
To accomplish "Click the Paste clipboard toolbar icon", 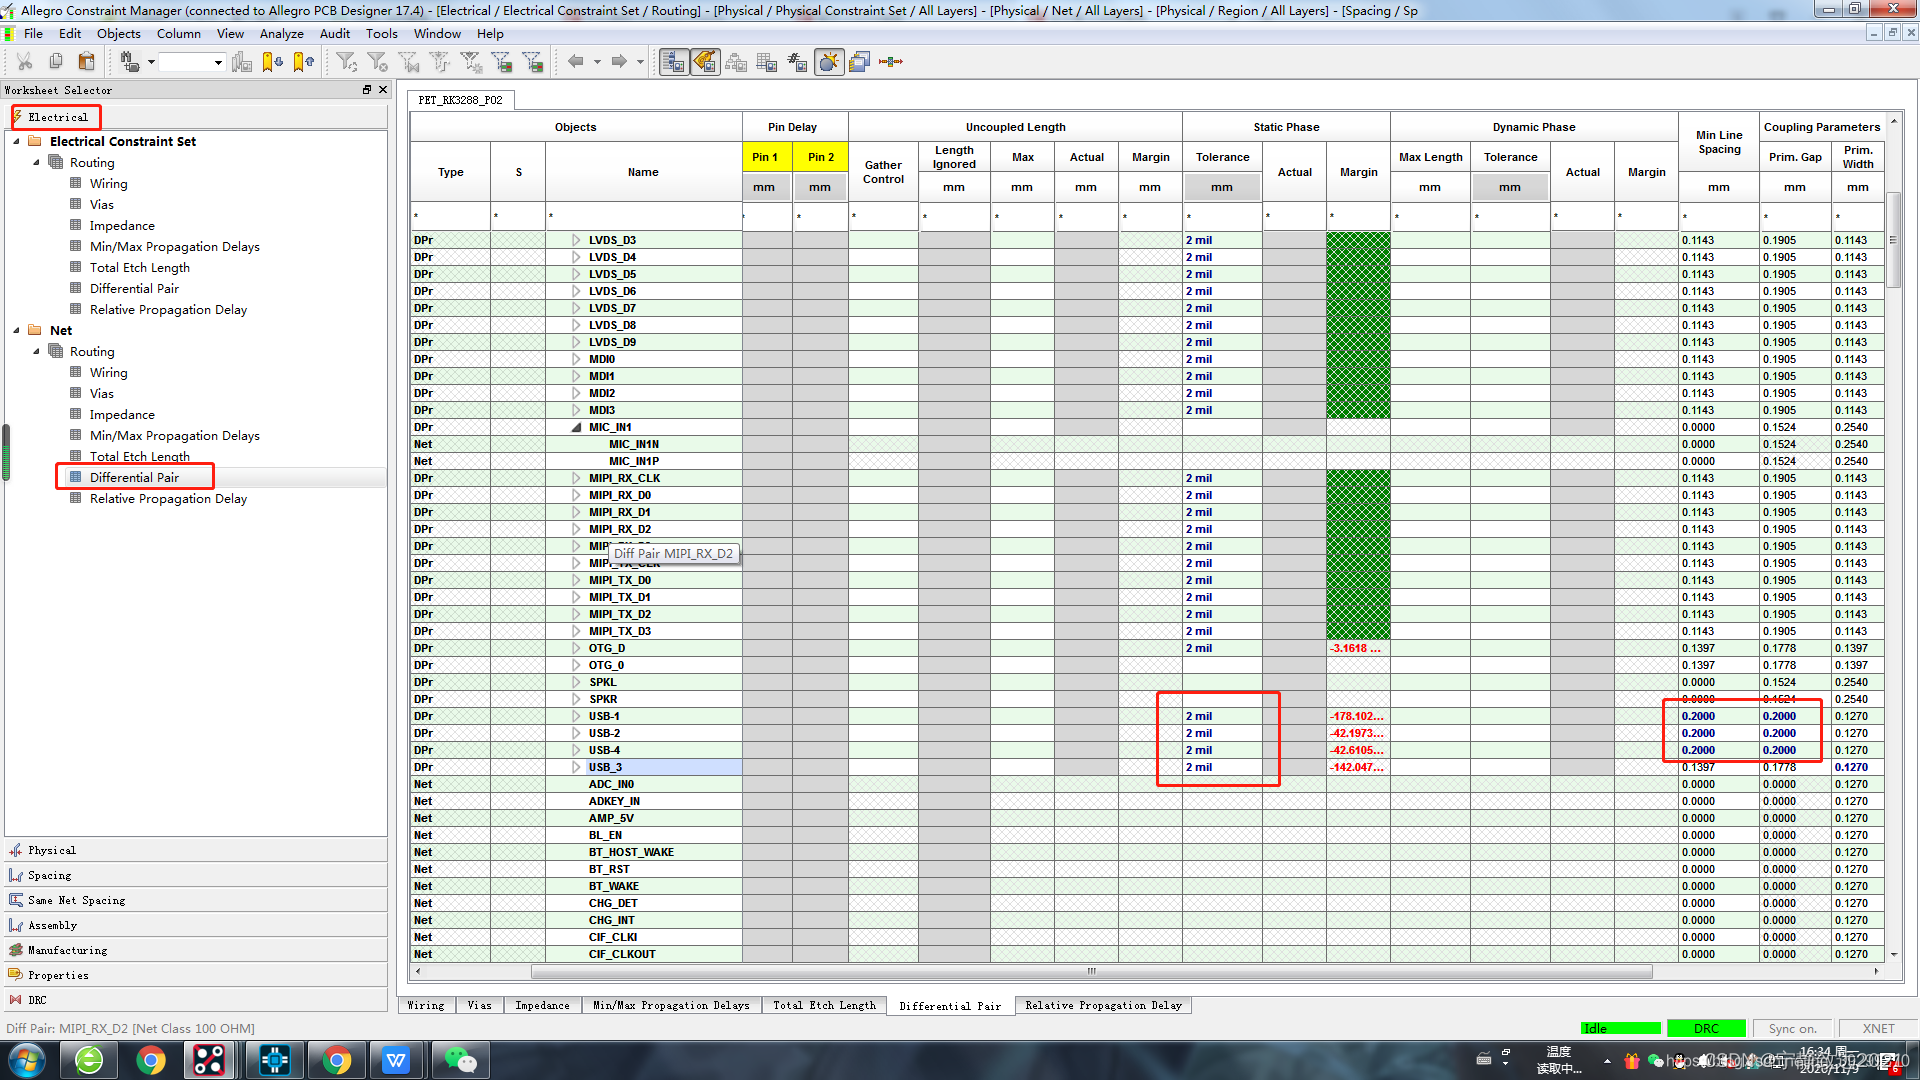I will 87,62.
